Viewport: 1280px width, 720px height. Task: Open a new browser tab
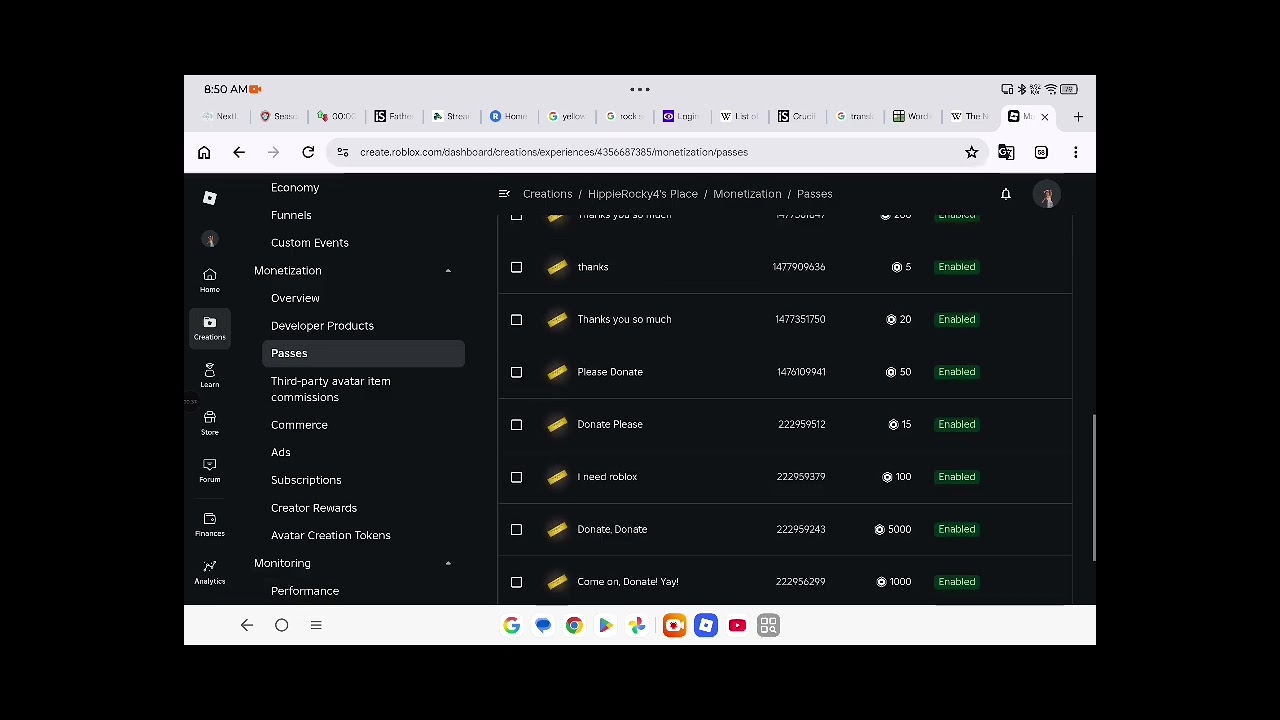(x=1078, y=117)
